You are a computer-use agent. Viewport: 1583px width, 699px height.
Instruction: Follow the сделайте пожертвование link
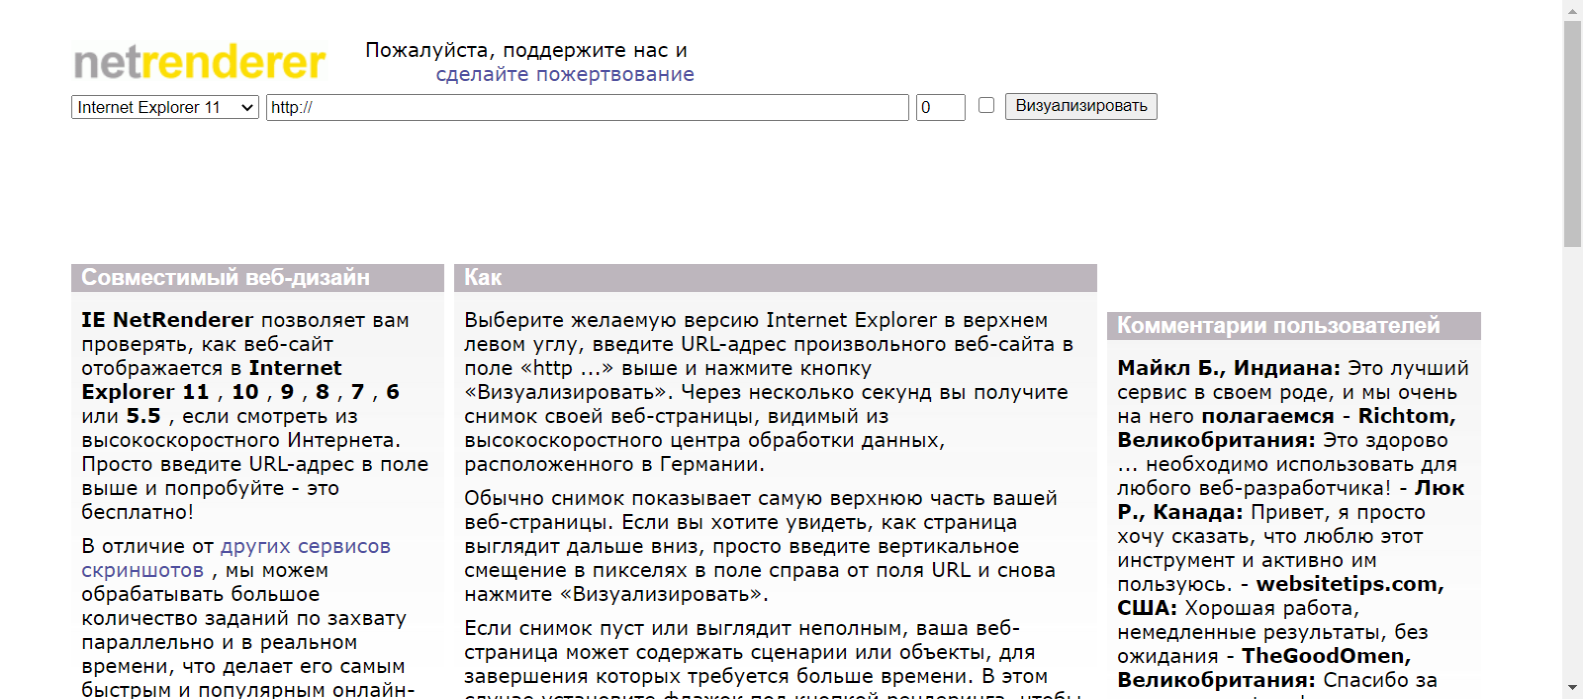click(564, 74)
